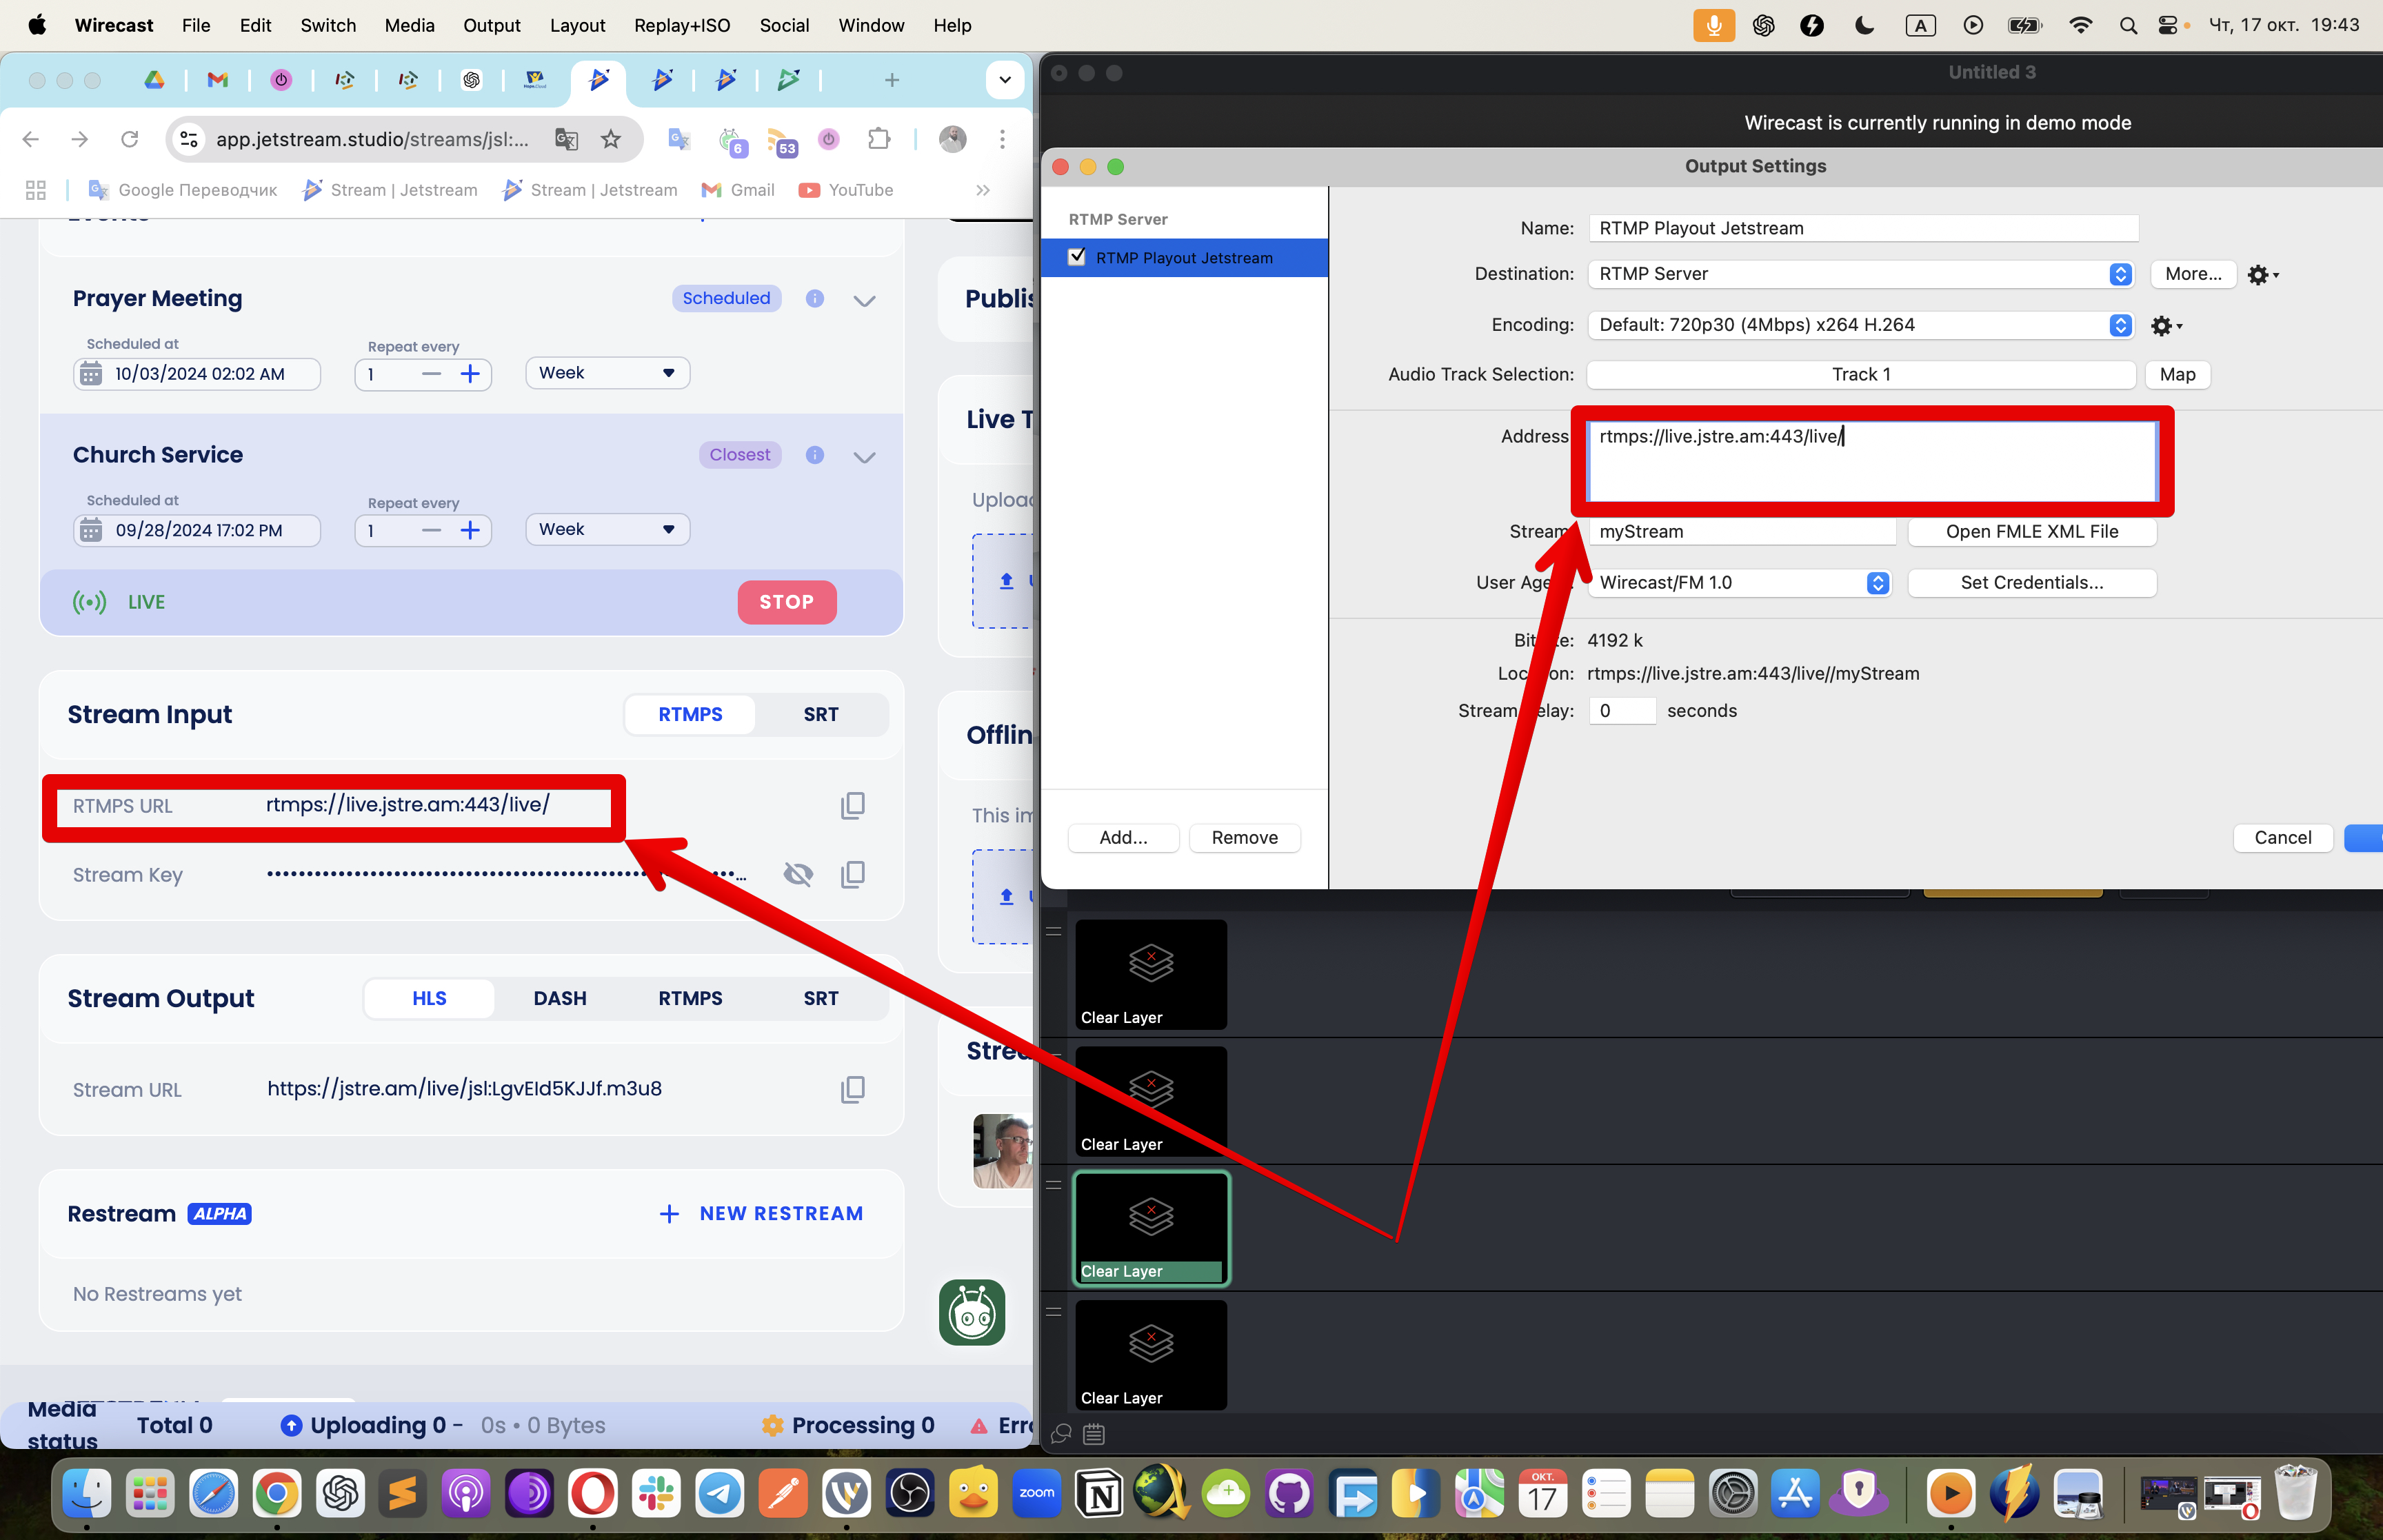The image size is (2383, 1540).
Task: Copy the HLS Stream URL with copy icon
Action: tap(852, 1089)
